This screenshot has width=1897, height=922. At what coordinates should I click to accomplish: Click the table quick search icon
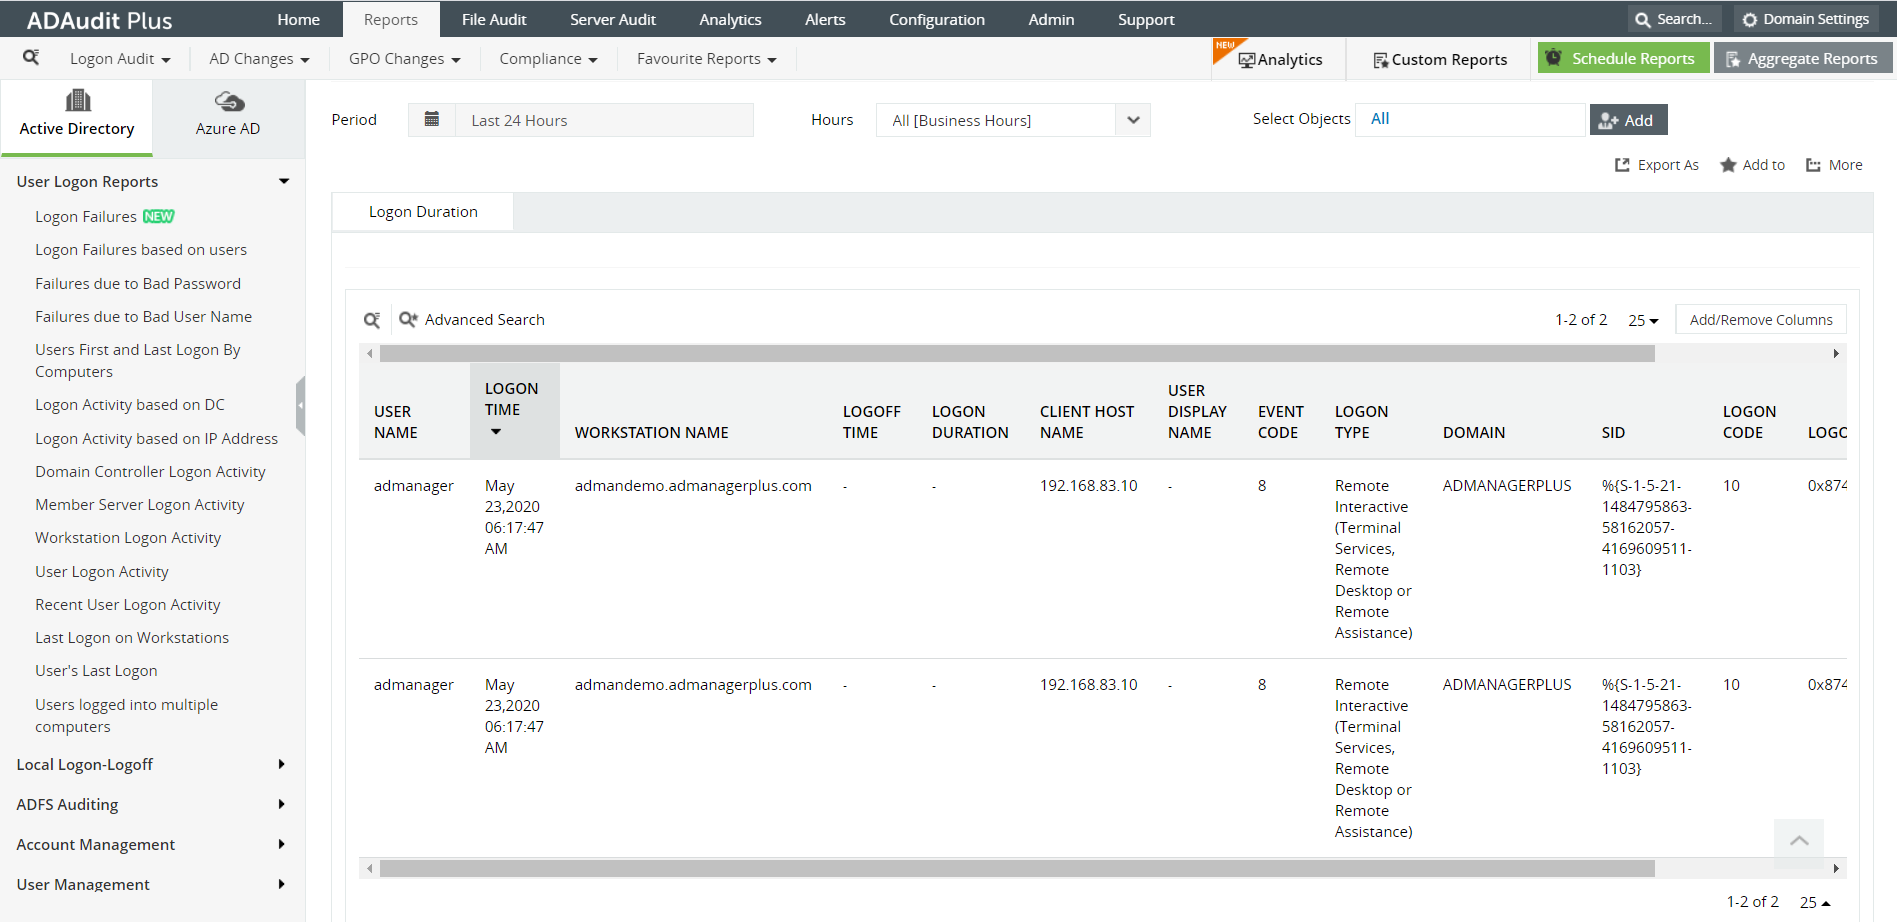[x=372, y=320]
